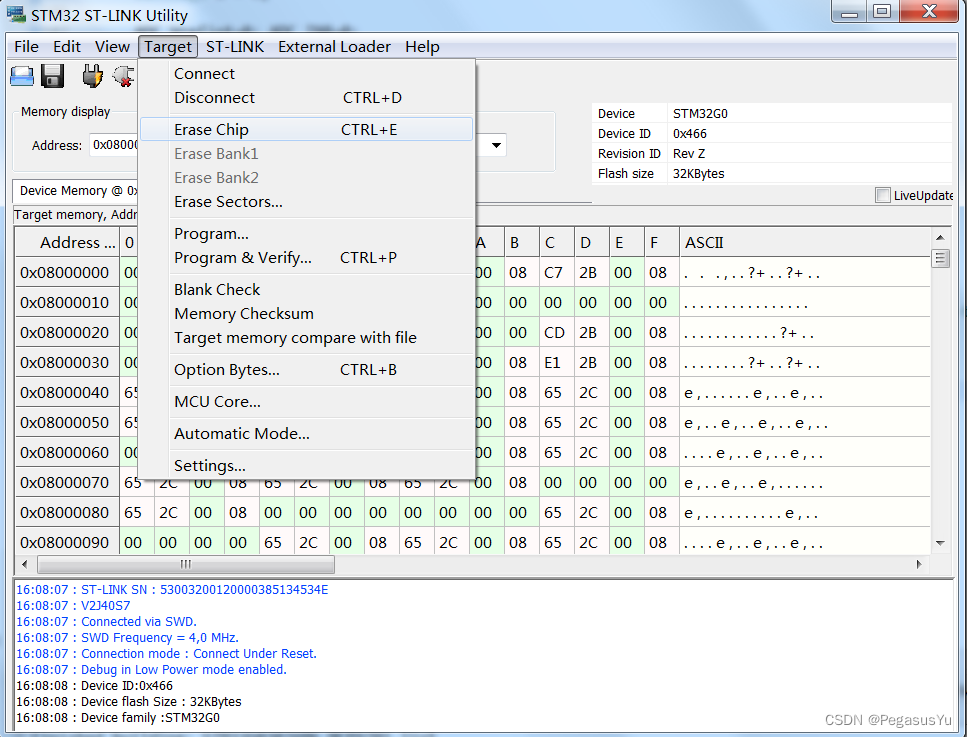
Task: Select address row 0x08000090
Action: pyautogui.click(x=65, y=543)
